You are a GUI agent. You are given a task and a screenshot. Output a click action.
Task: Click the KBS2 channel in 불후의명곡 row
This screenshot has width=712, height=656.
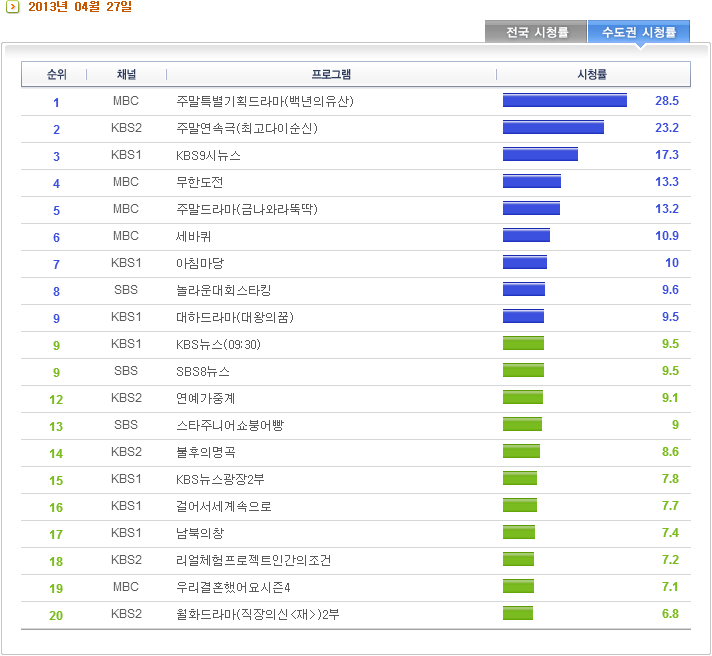point(126,452)
